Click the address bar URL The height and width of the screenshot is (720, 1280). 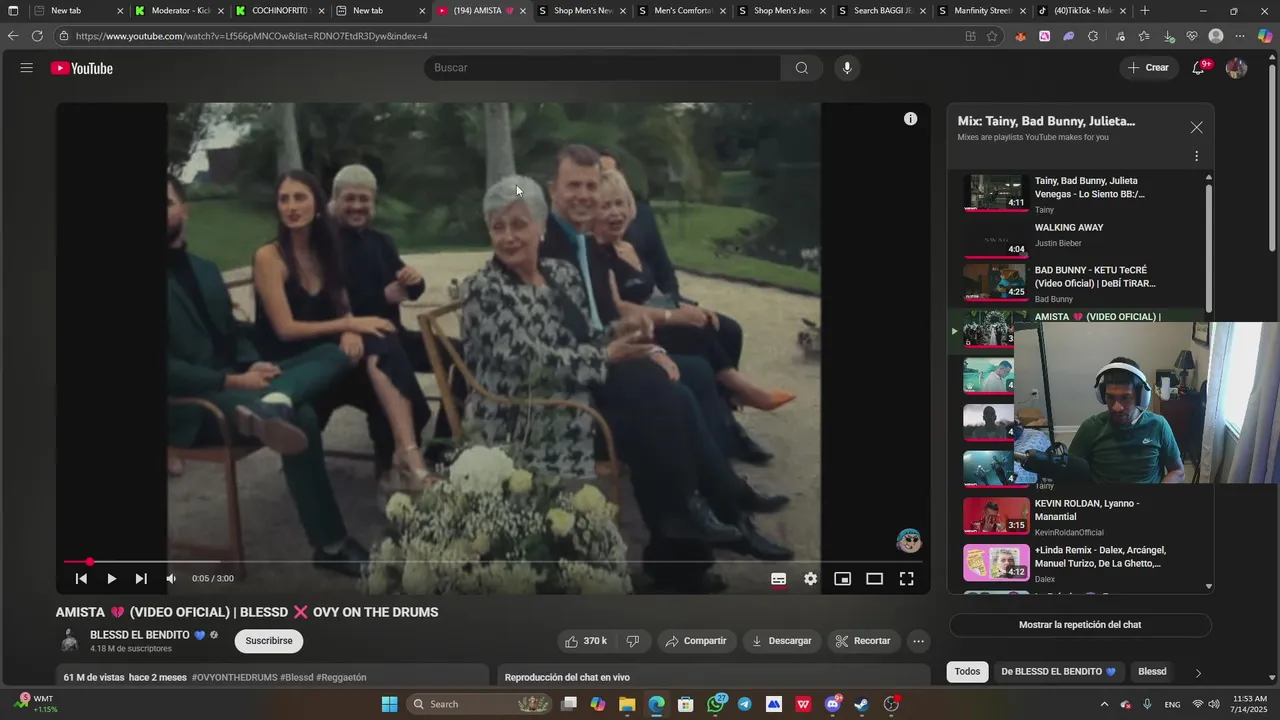[251, 36]
